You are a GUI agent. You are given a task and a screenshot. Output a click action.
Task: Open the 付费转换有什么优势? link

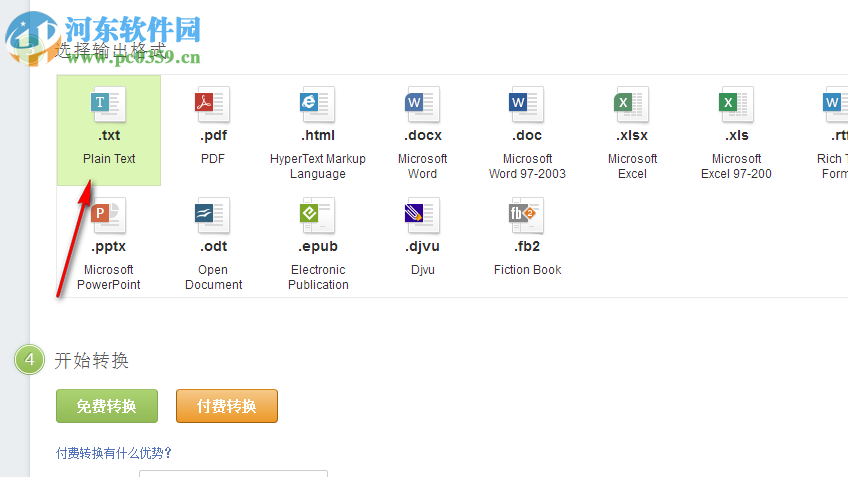[x=114, y=453]
